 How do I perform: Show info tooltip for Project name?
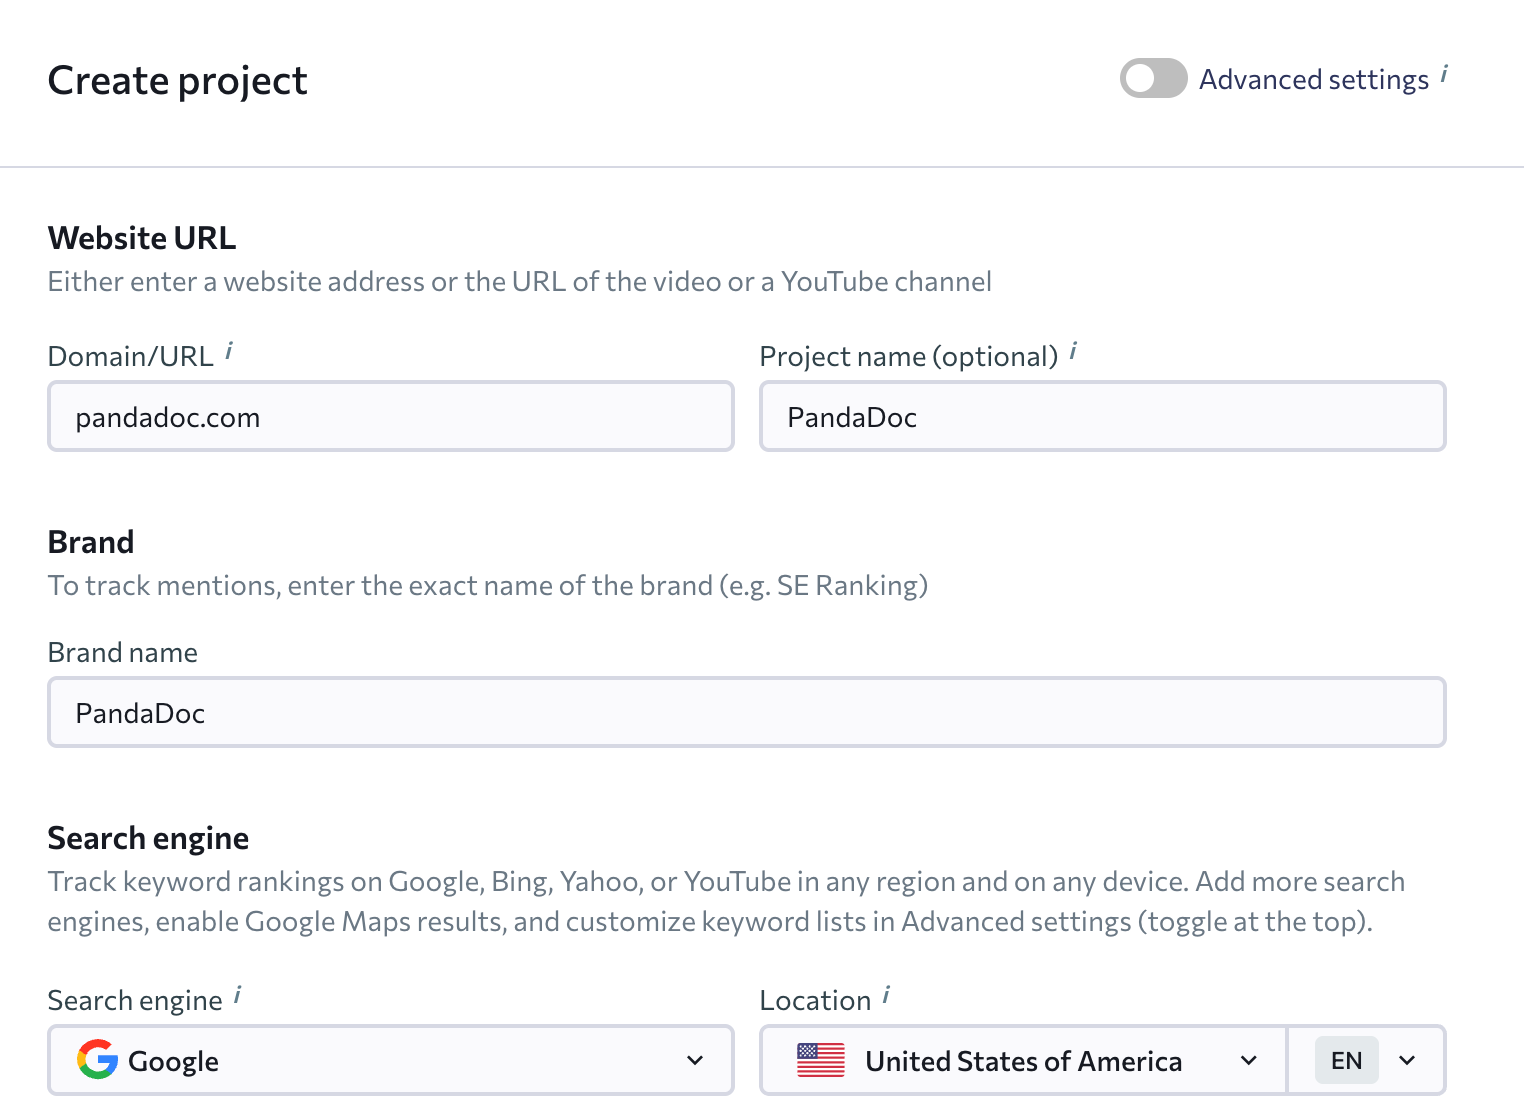pos(1073,351)
